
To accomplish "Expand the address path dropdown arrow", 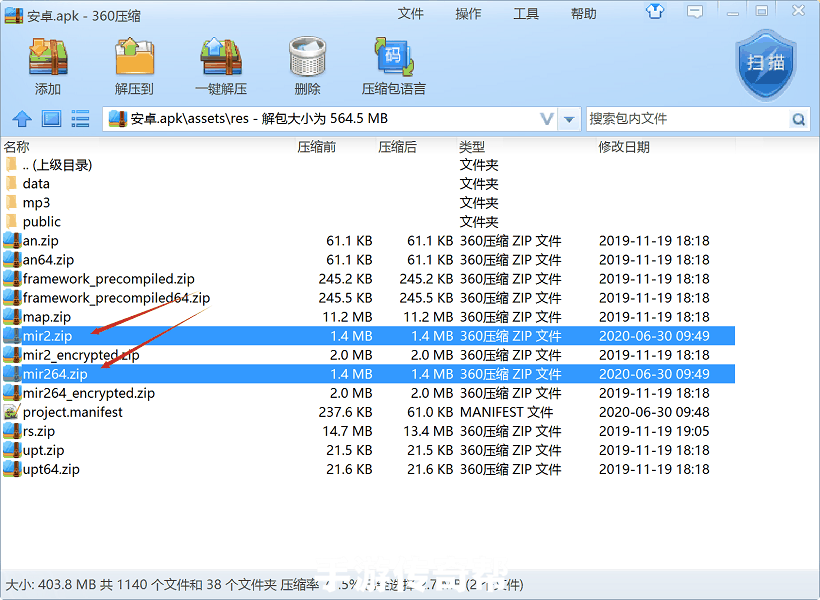I will coord(570,119).
